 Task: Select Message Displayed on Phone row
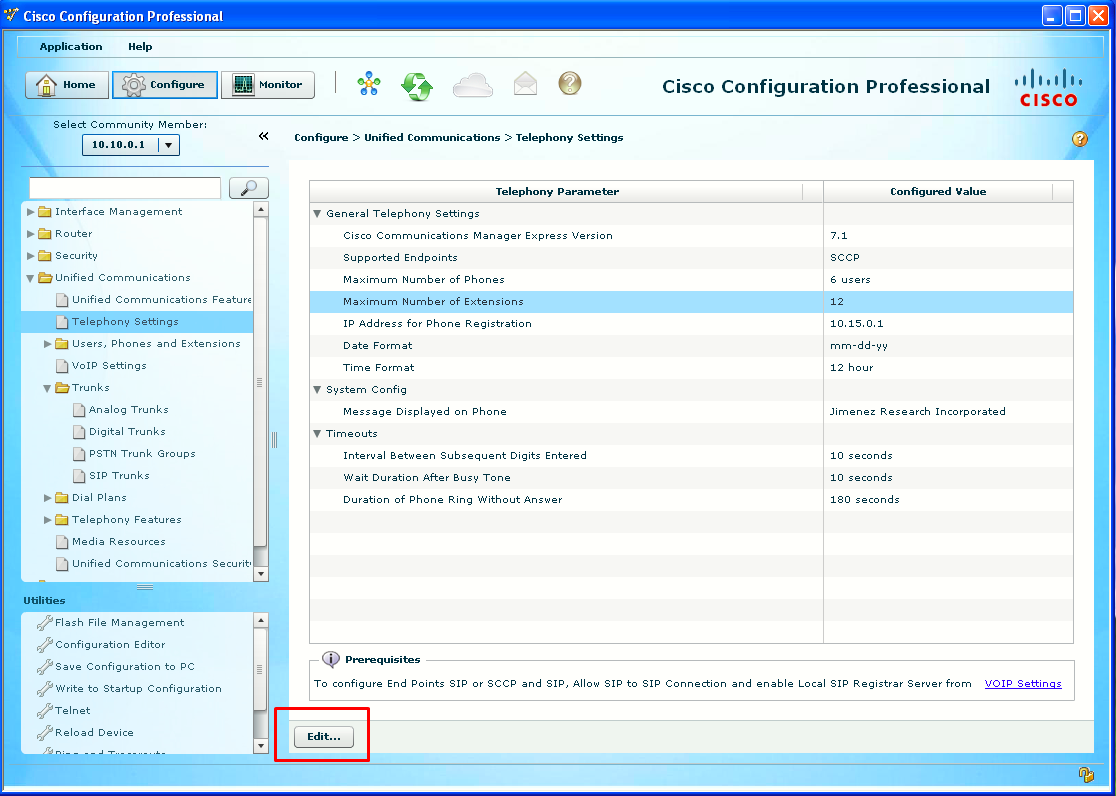(691, 412)
